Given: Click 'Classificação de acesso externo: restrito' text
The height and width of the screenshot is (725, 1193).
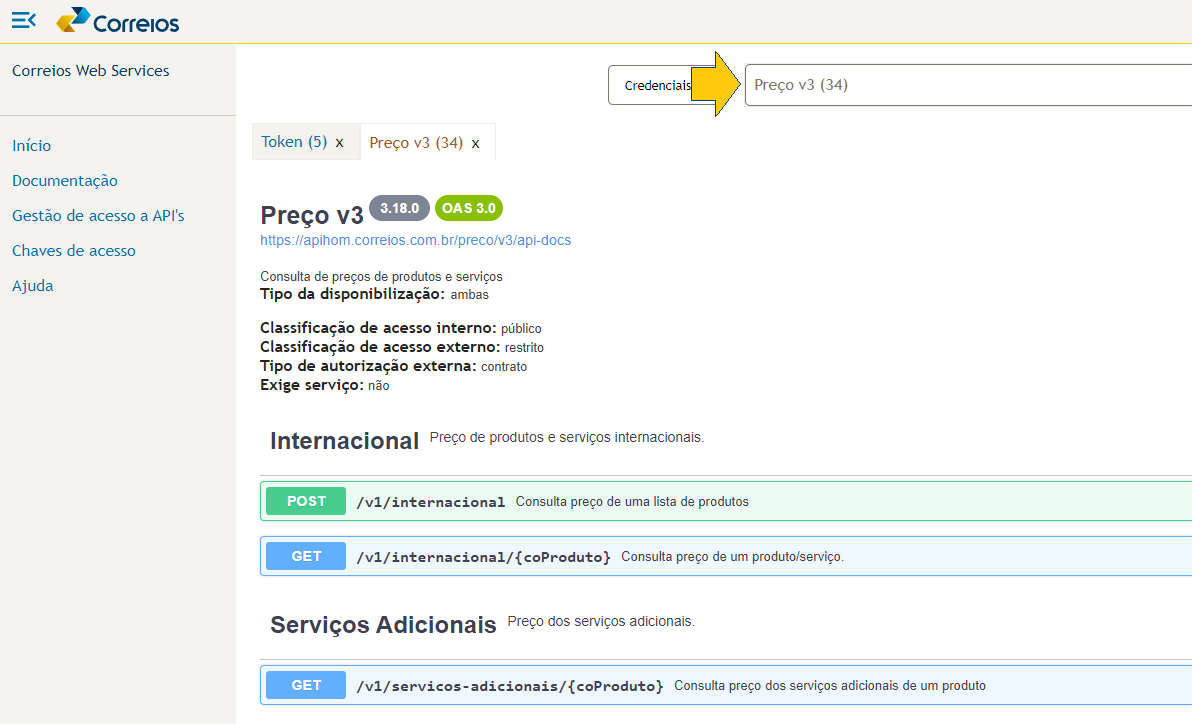Looking at the screenshot, I should pos(402,347).
